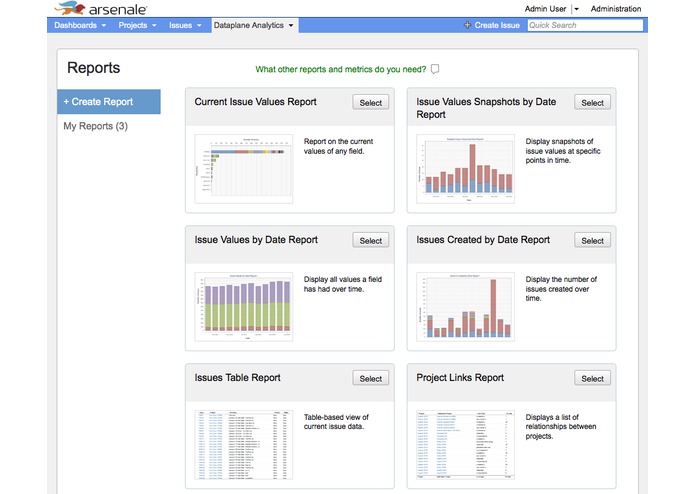Click the 'Issue Values Snapshots by Date Report' title
The height and width of the screenshot is (494, 695).
[x=486, y=108]
